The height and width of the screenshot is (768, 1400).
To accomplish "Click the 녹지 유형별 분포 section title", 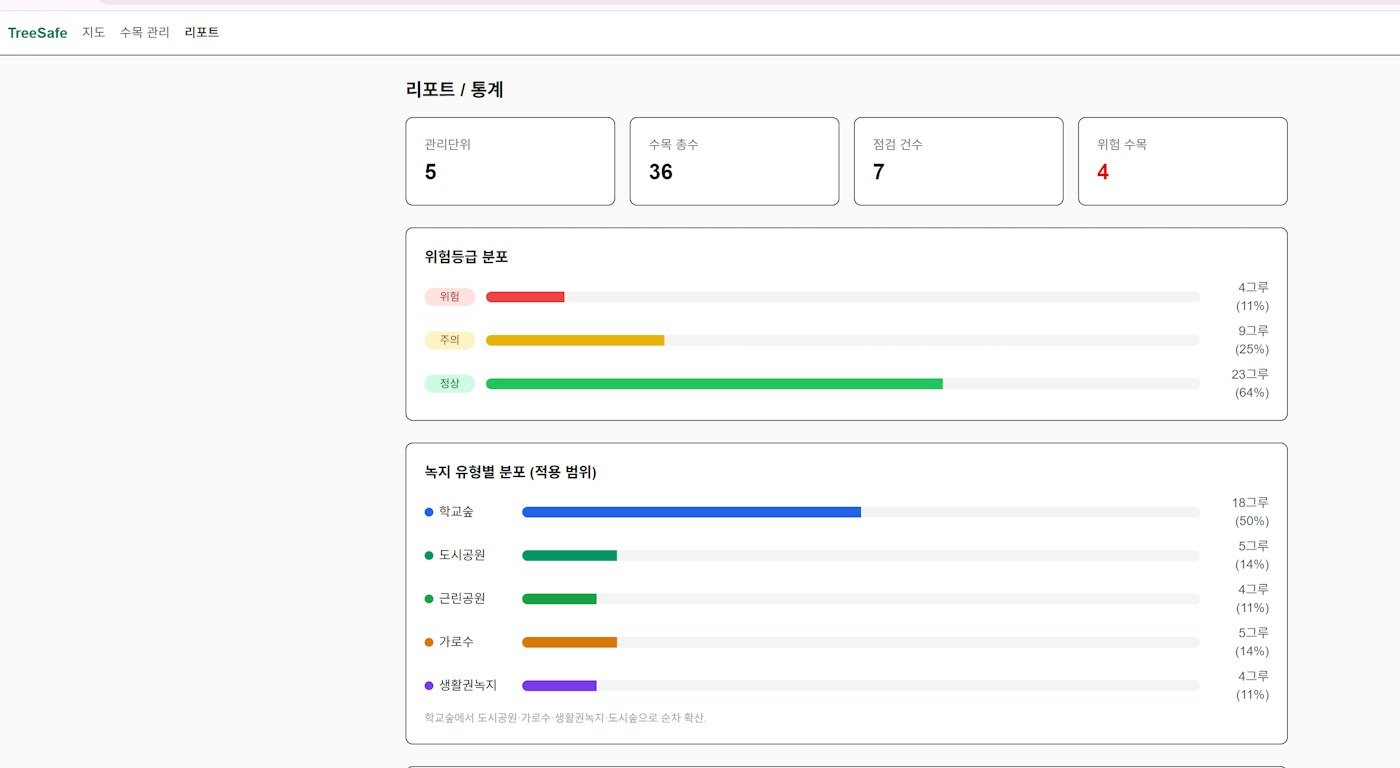I will [511, 472].
